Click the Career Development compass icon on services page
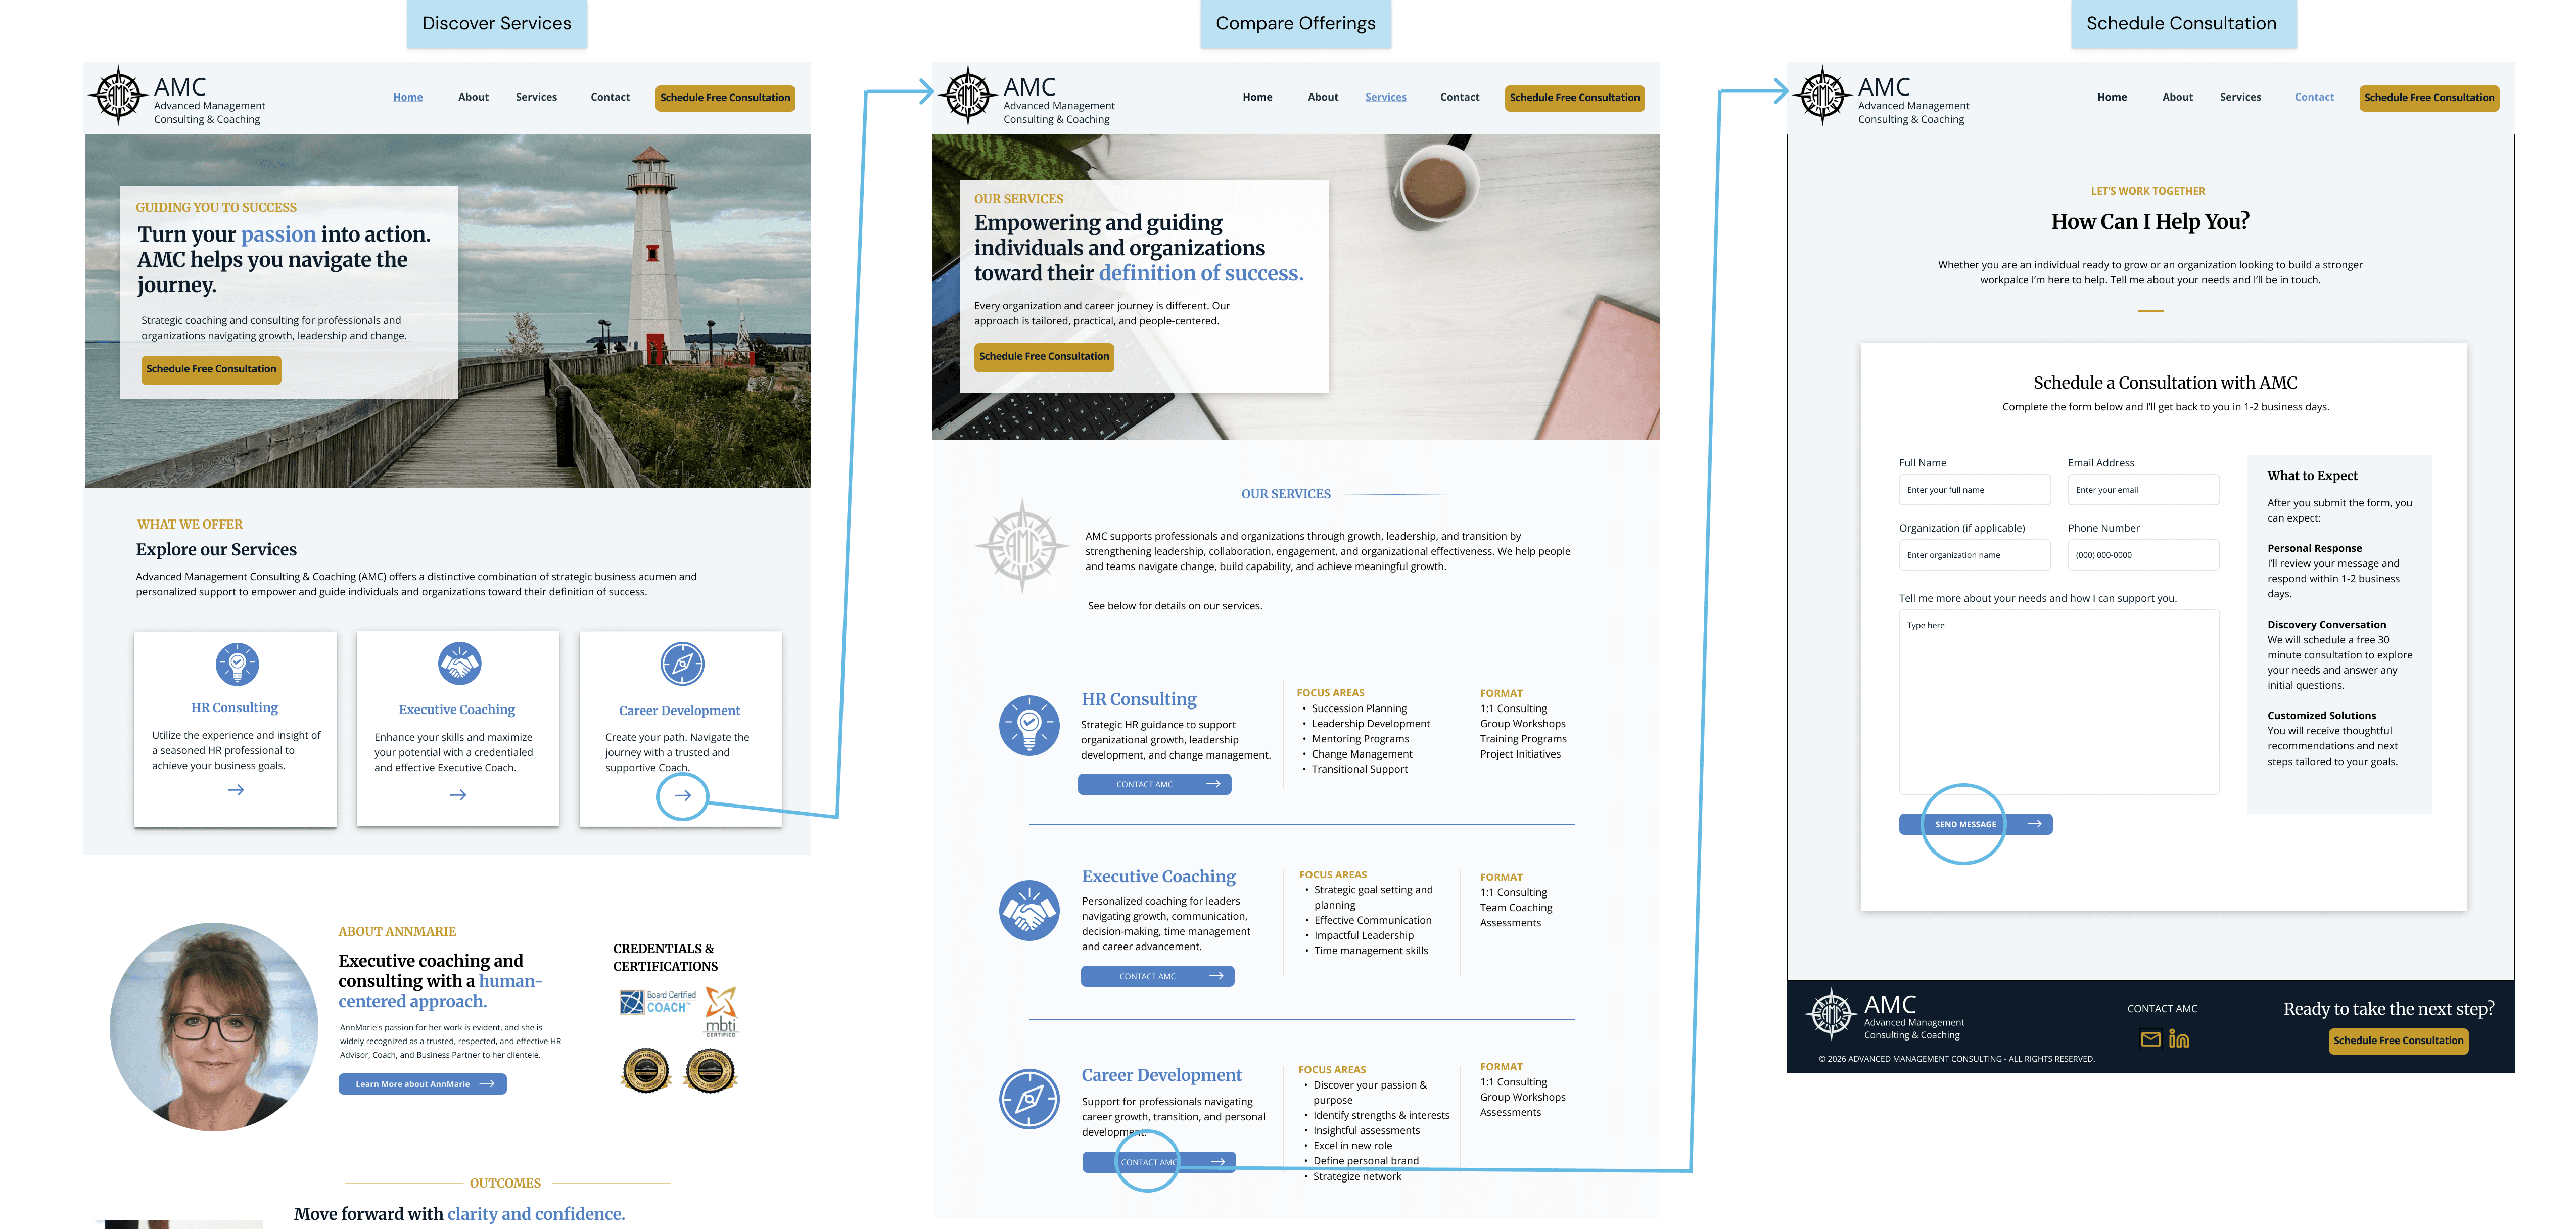 point(1029,1099)
